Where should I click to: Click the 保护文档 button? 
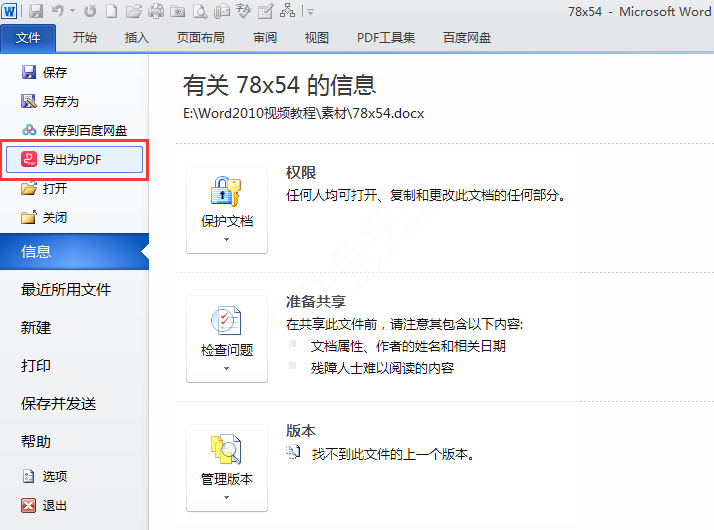227,210
